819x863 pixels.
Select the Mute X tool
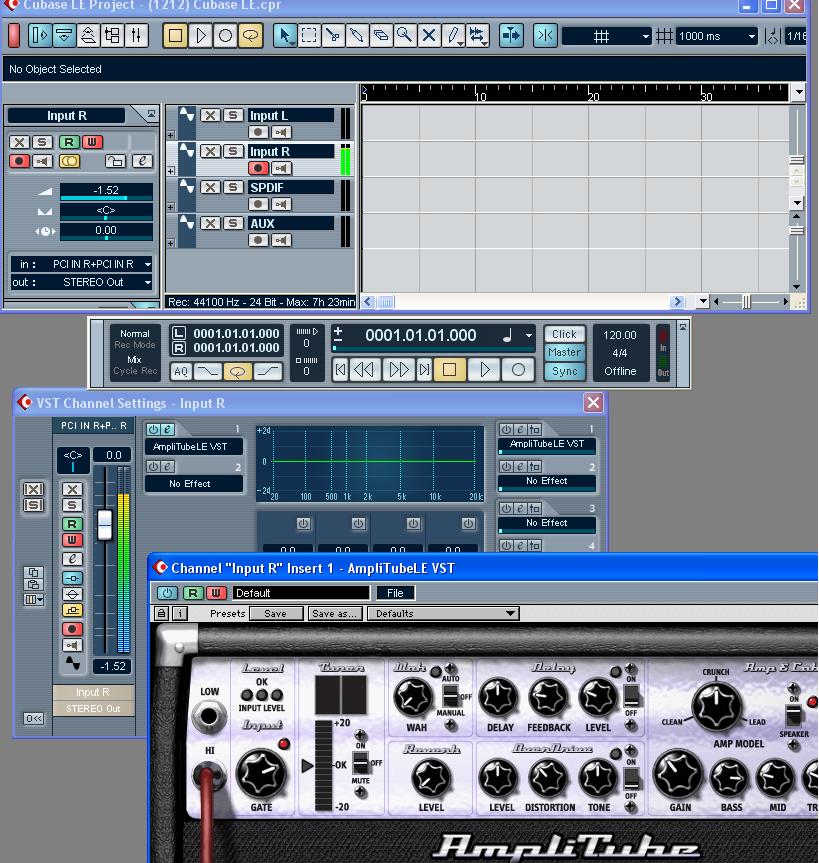coord(429,36)
